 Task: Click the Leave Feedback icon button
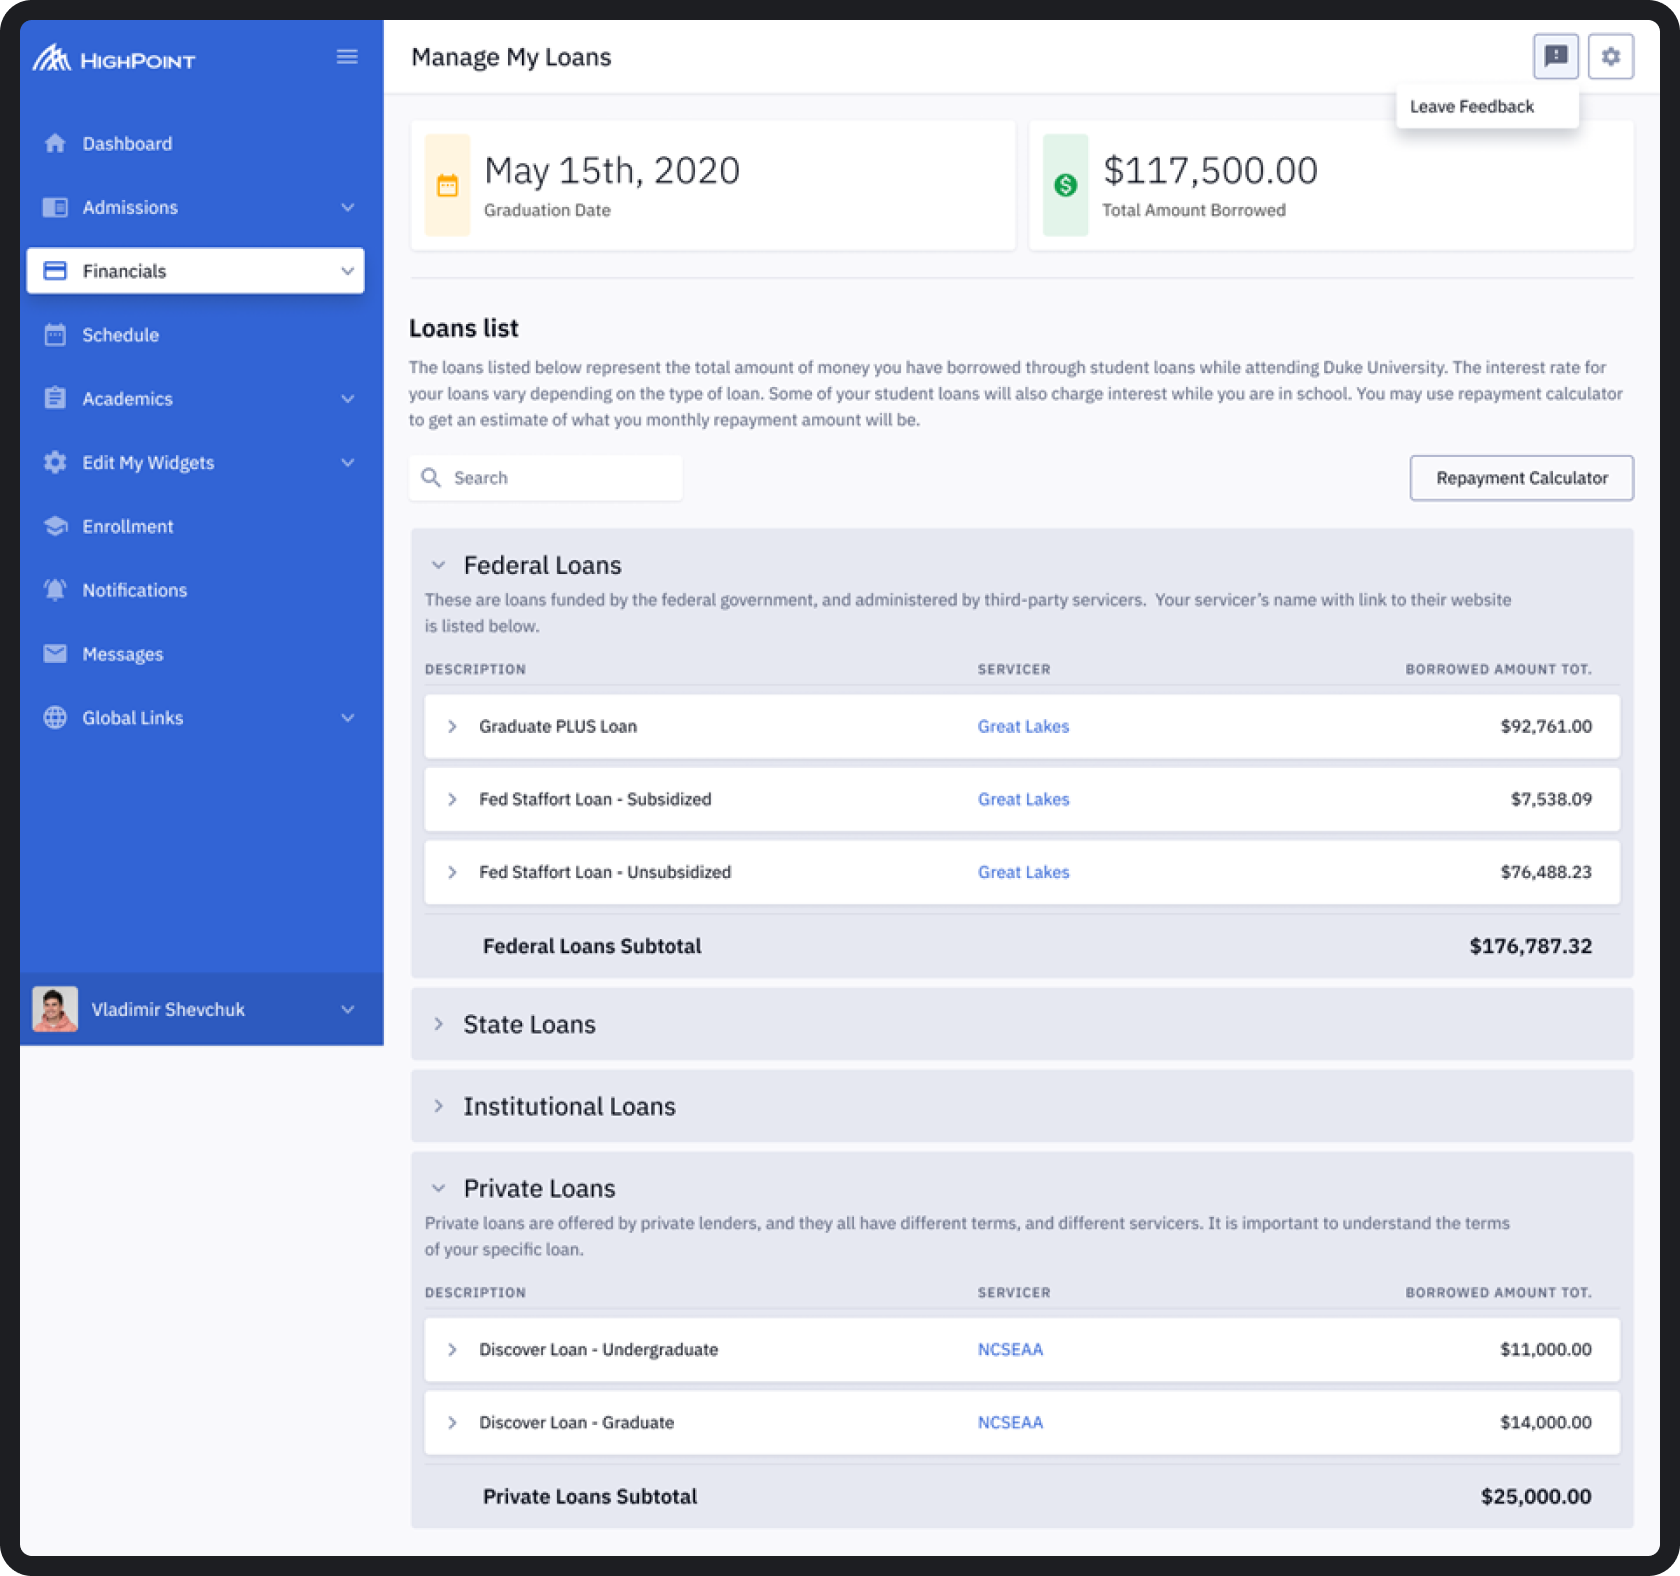pyautogui.click(x=1555, y=57)
